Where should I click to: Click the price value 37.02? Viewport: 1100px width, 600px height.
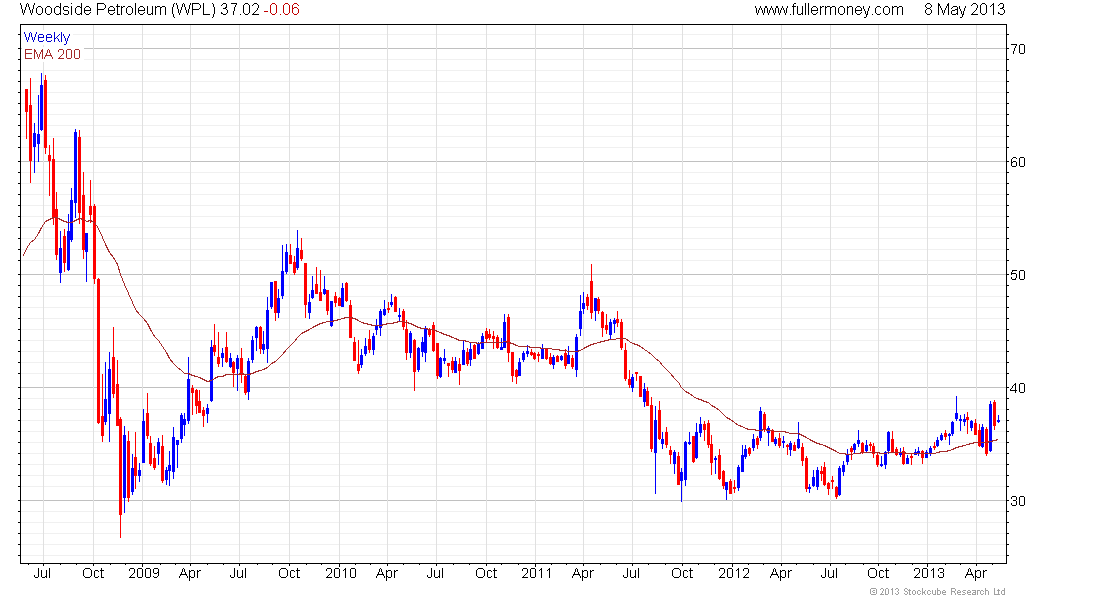pos(240,10)
